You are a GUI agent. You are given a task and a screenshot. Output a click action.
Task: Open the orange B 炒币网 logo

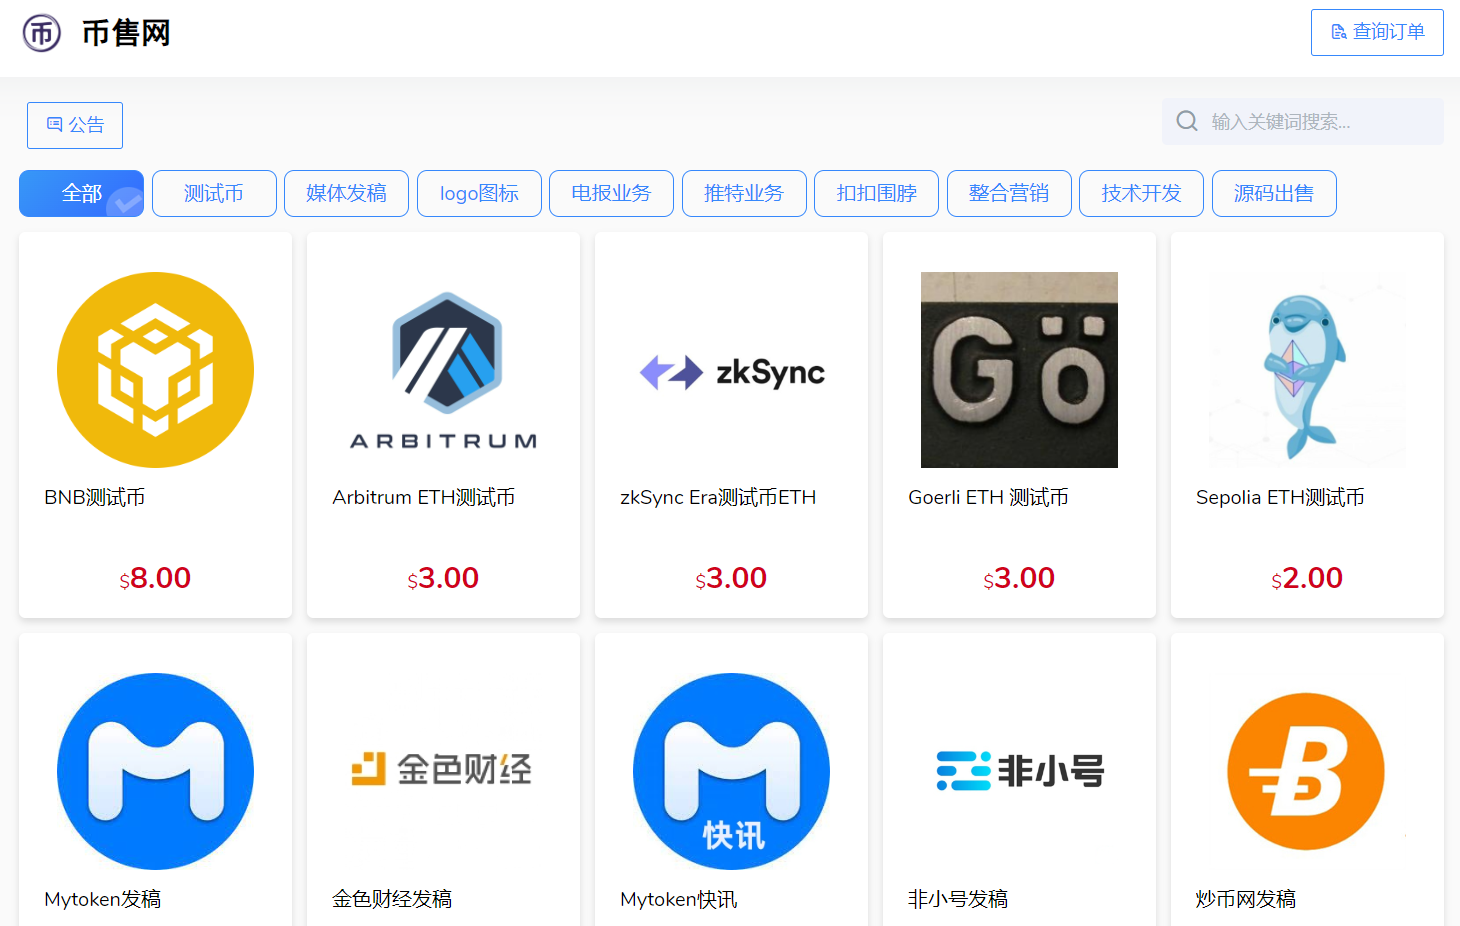point(1307,771)
